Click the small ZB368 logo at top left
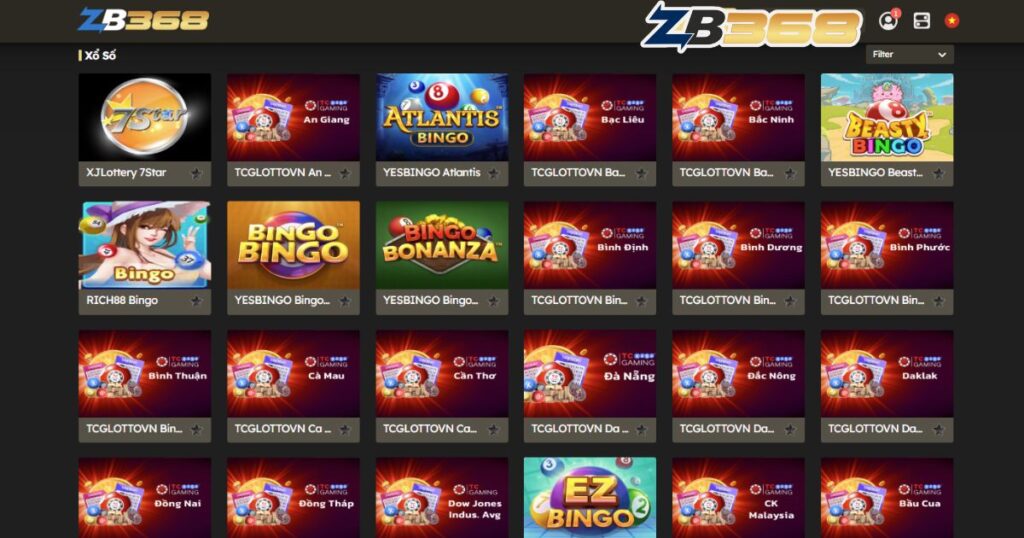The height and width of the screenshot is (538, 1024). 144,20
